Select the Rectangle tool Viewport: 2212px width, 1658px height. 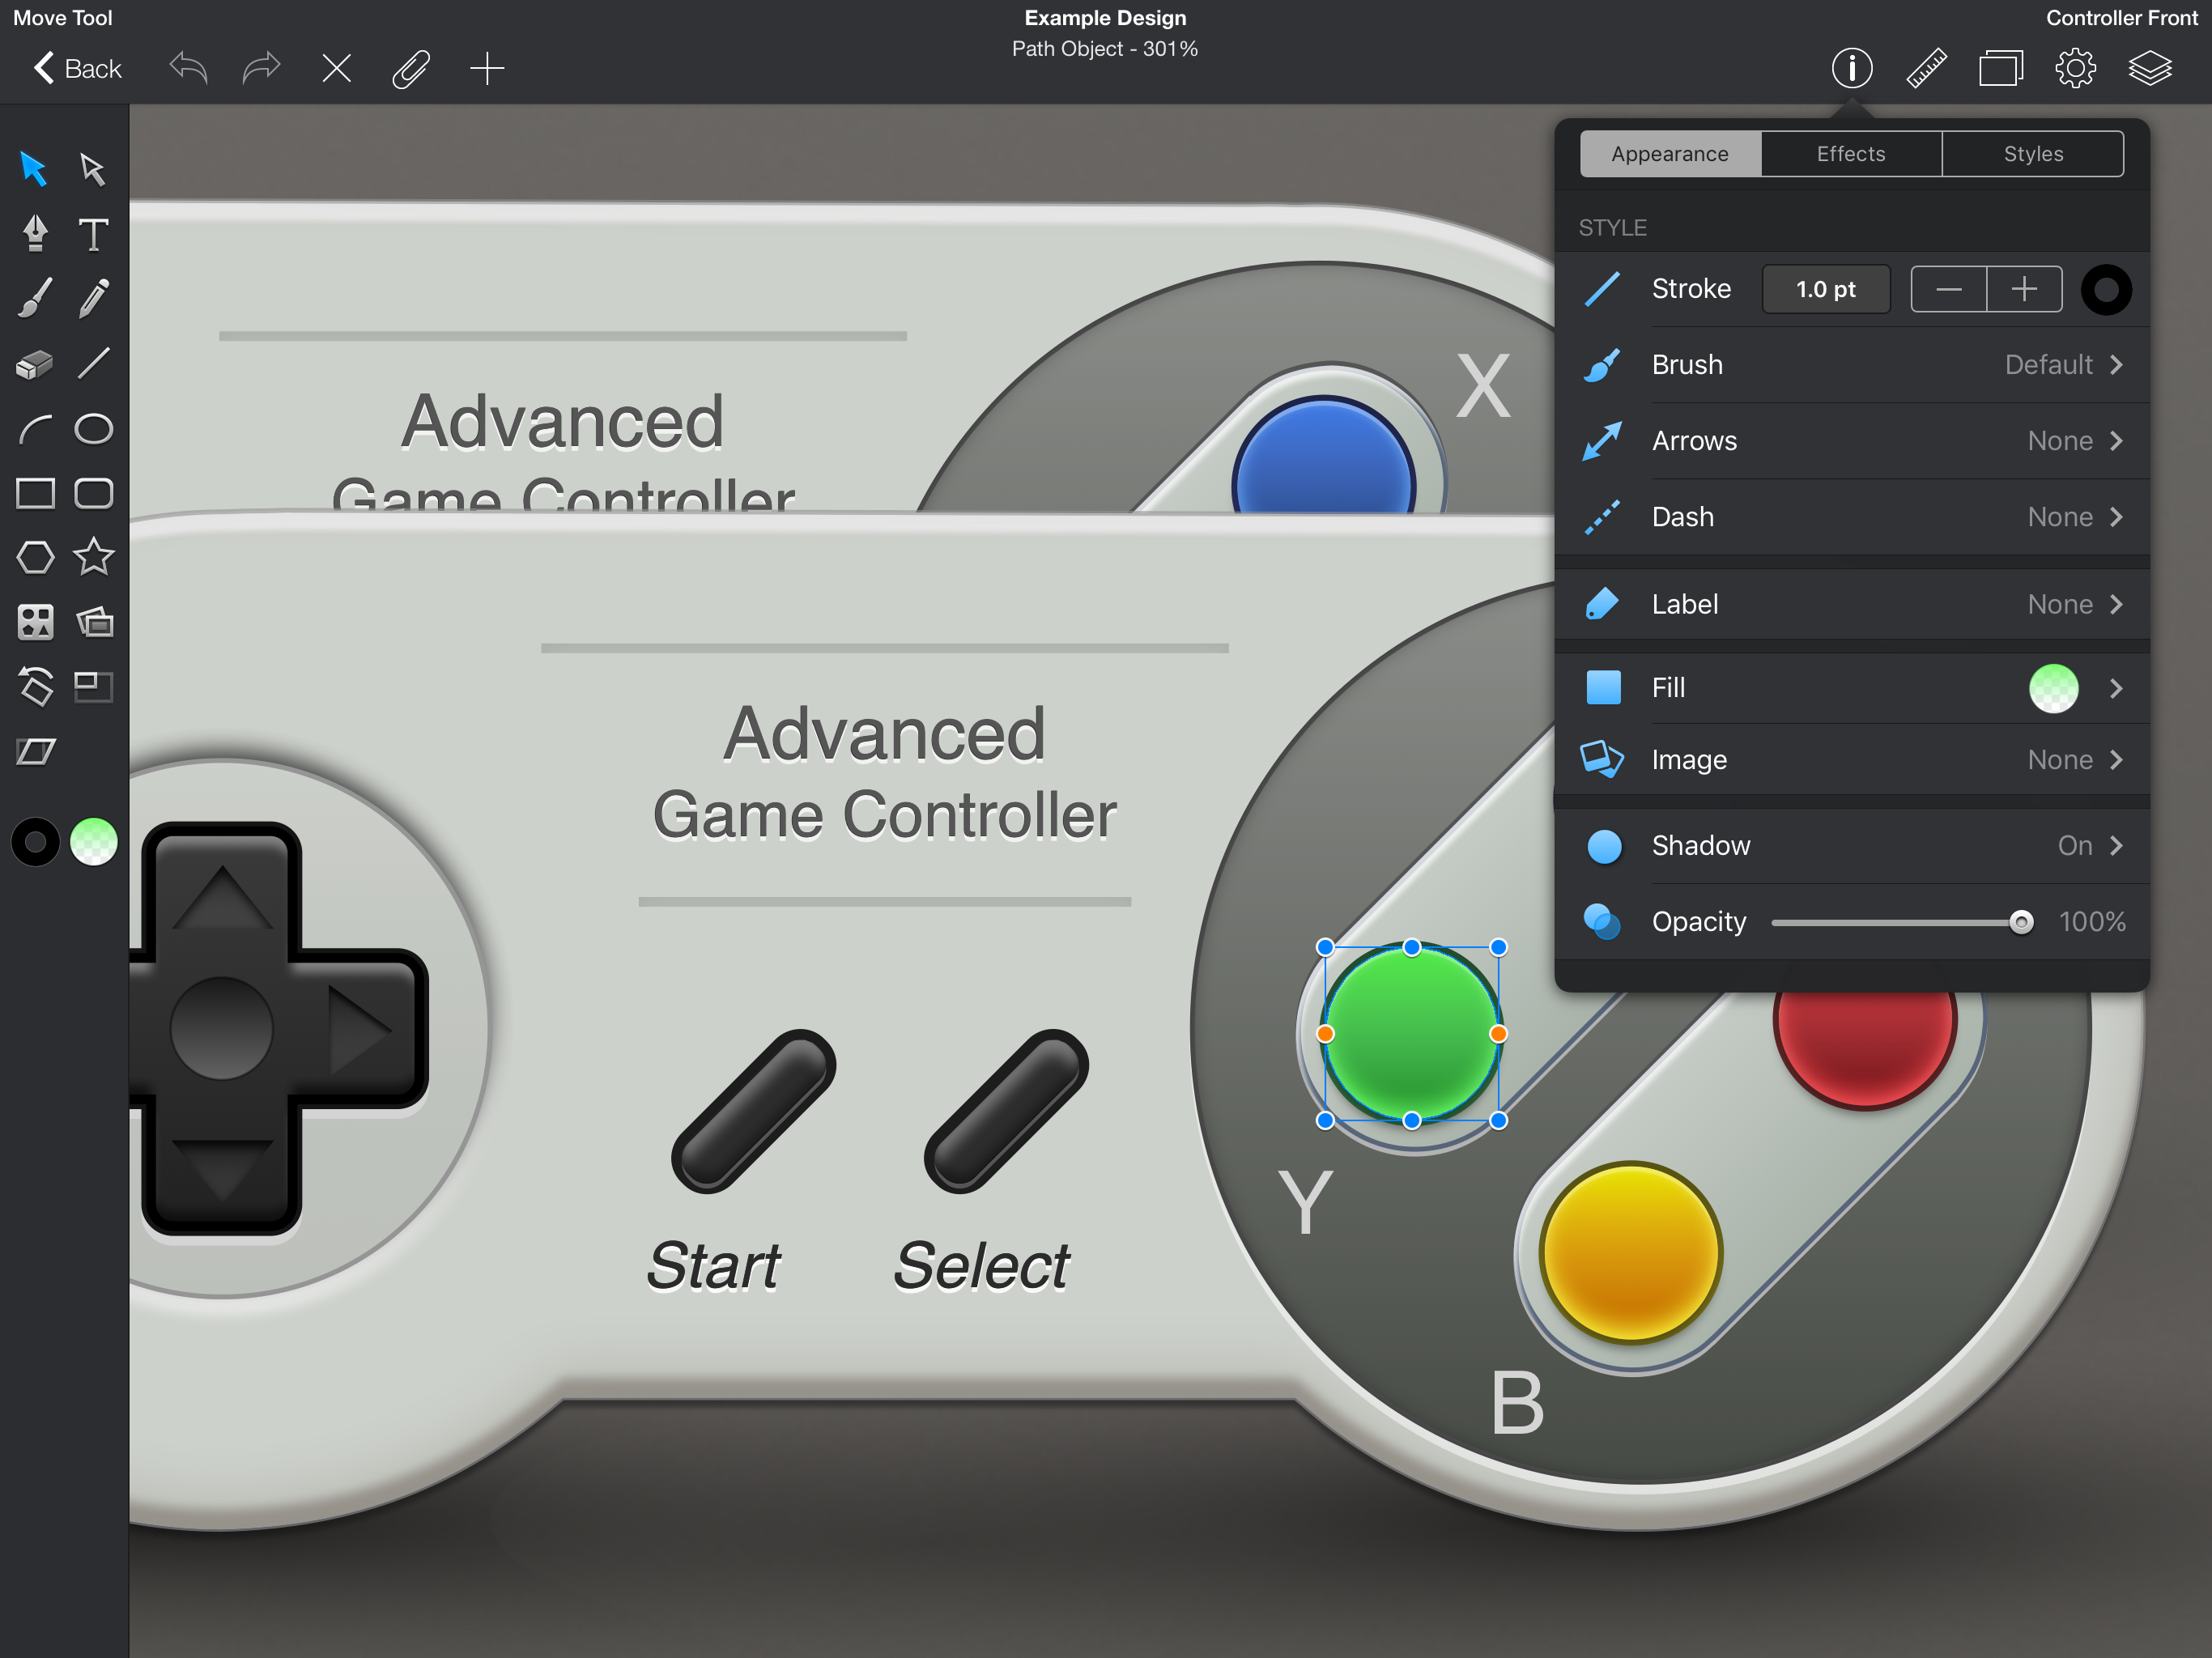pyautogui.click(x=35, y=493)
